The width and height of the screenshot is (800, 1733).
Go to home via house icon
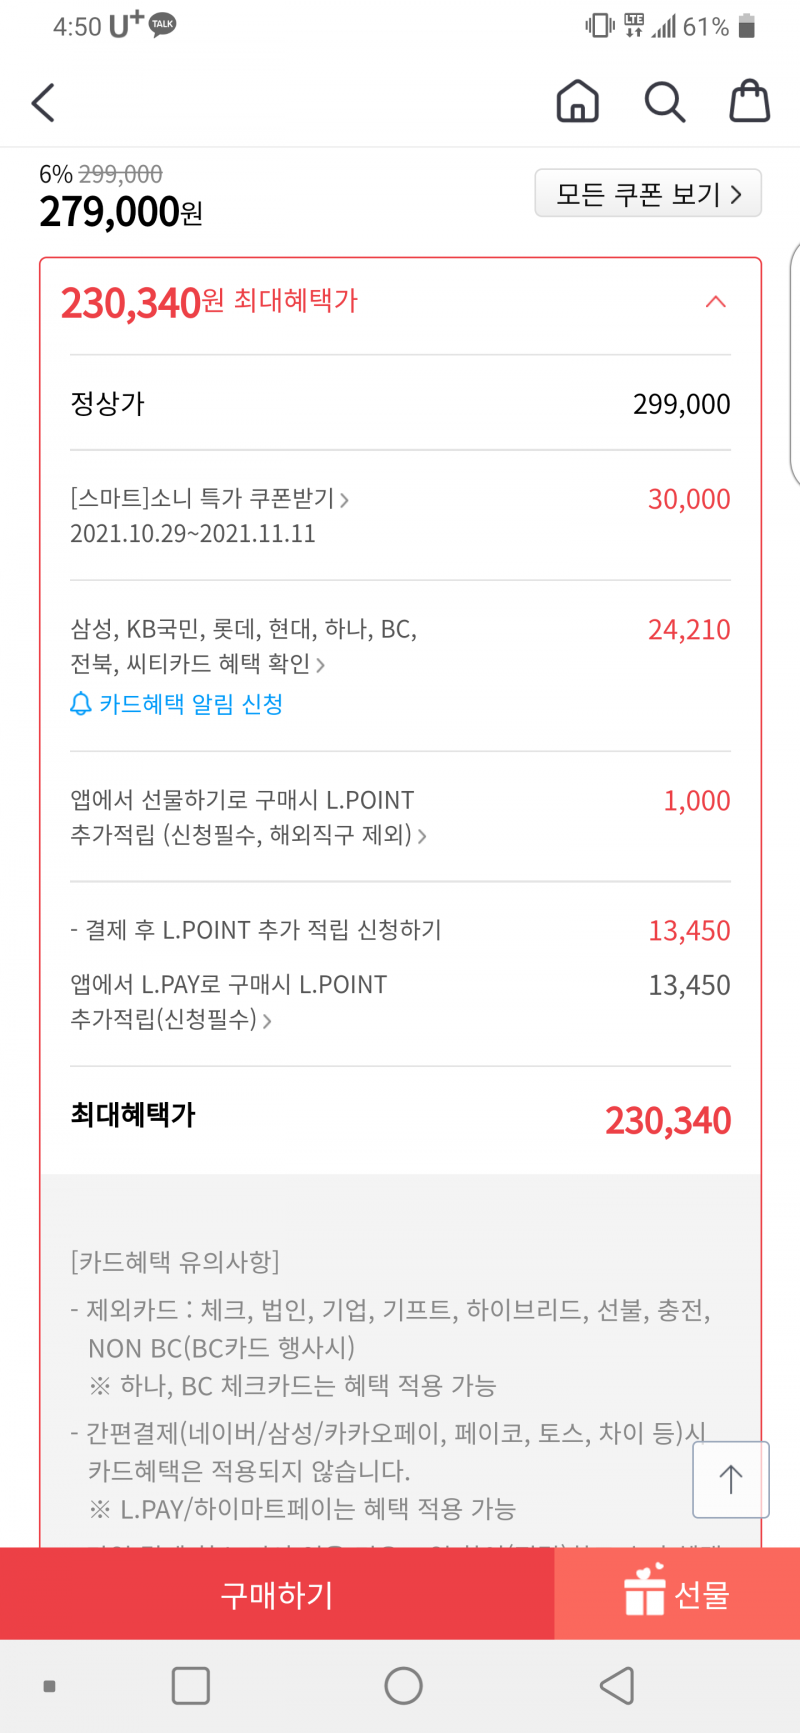tap(577, 101)
